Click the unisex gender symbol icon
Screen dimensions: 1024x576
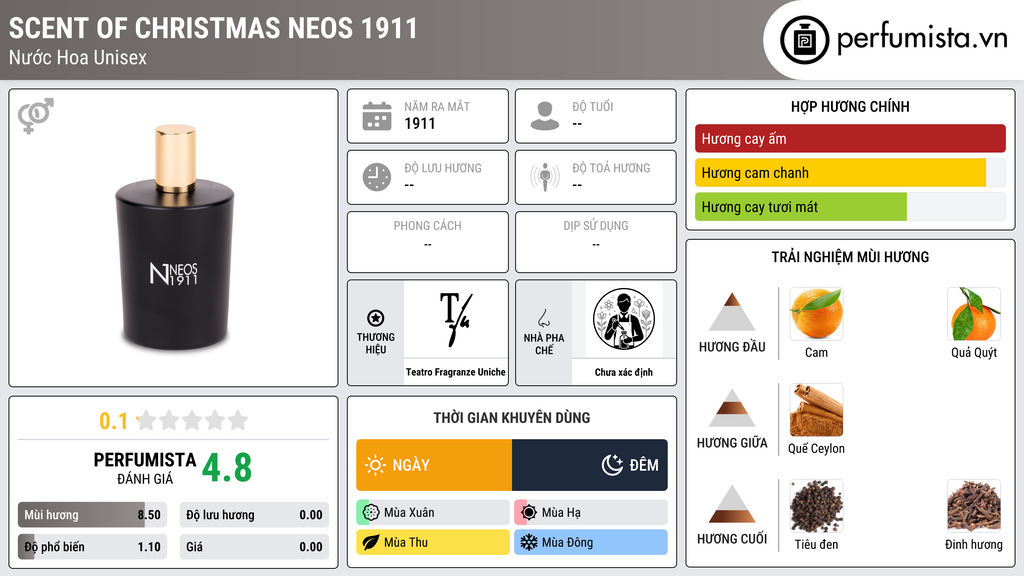pyautogui.click(x=35, y=116)
